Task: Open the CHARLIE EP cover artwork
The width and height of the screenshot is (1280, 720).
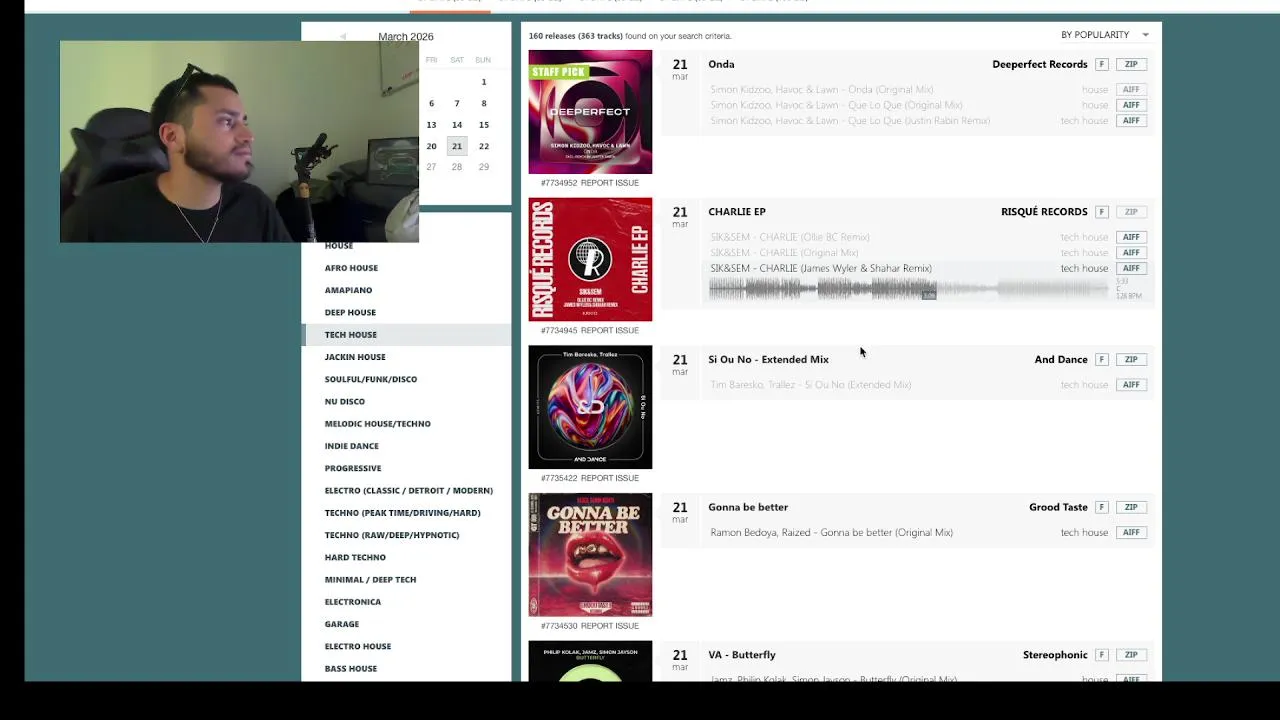Action: 590,260
